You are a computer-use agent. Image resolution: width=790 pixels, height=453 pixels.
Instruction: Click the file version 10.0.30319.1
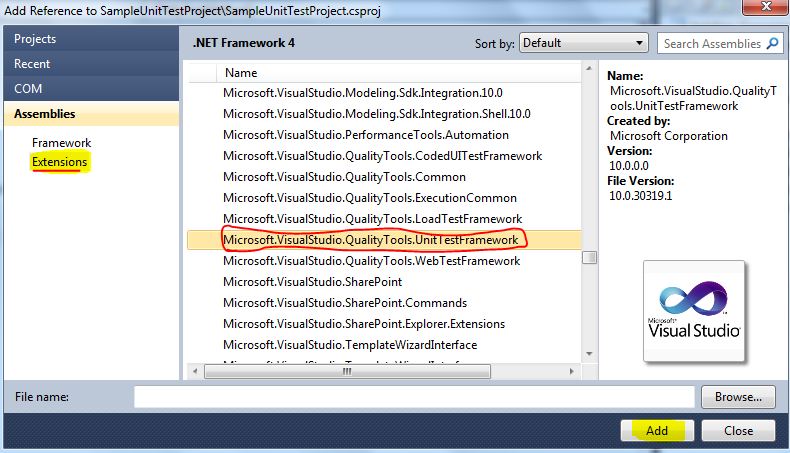pos(640,196)
